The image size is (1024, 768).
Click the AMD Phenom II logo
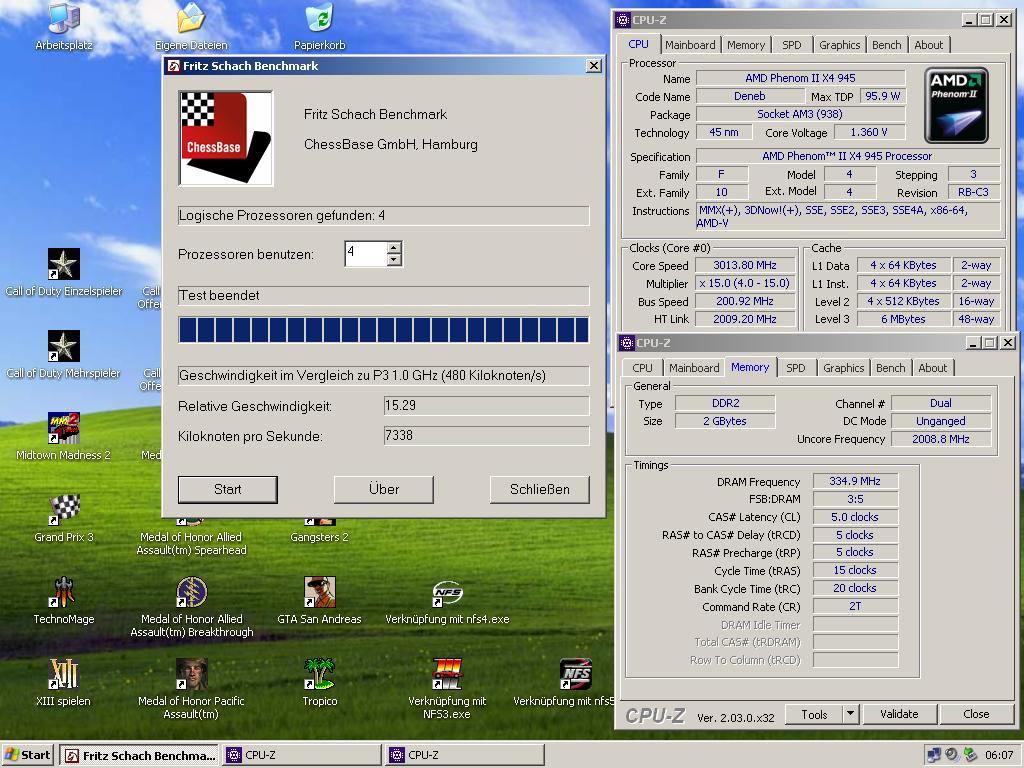tap(957, 106)
